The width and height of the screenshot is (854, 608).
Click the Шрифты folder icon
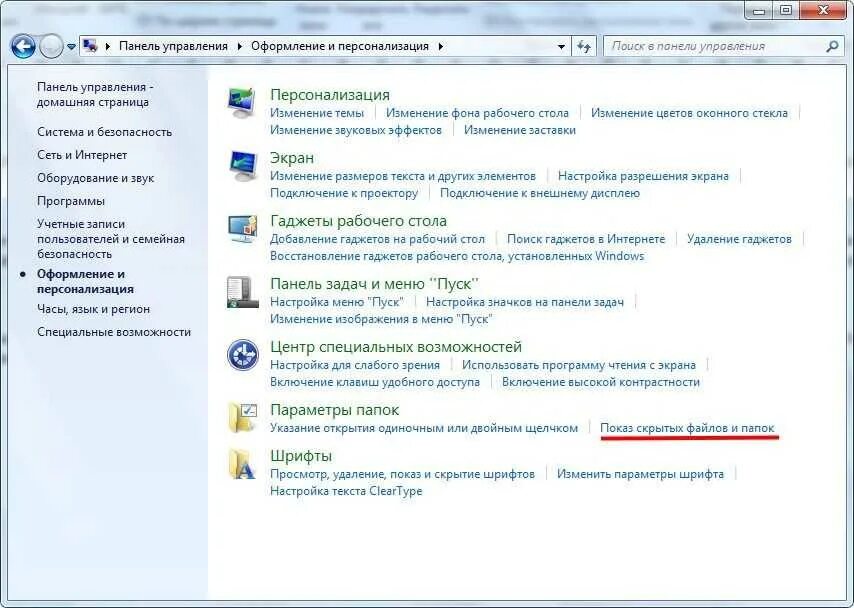point(242,464)
